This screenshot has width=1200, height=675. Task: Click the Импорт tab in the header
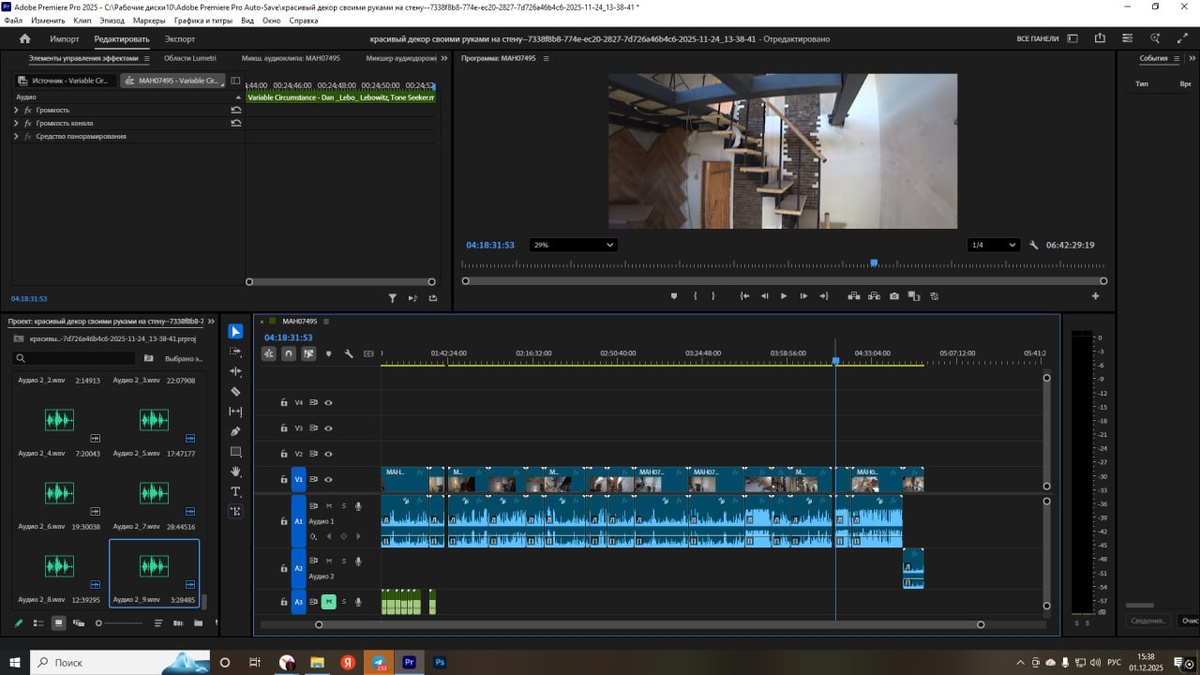[64, 39]
